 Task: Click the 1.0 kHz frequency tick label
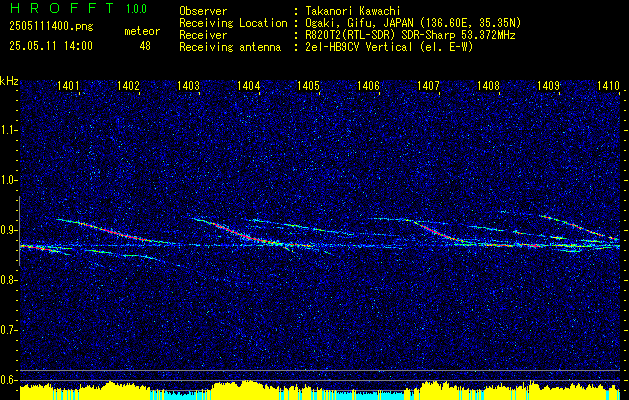pyautogui.click(x=7, y=181)
